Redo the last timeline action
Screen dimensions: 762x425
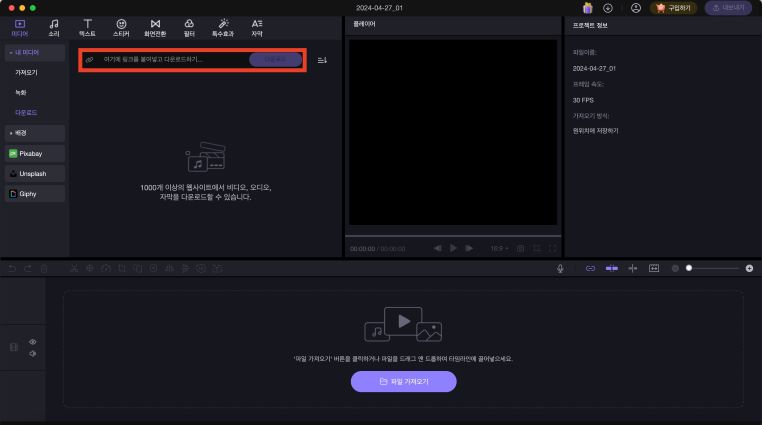[28, 268]
